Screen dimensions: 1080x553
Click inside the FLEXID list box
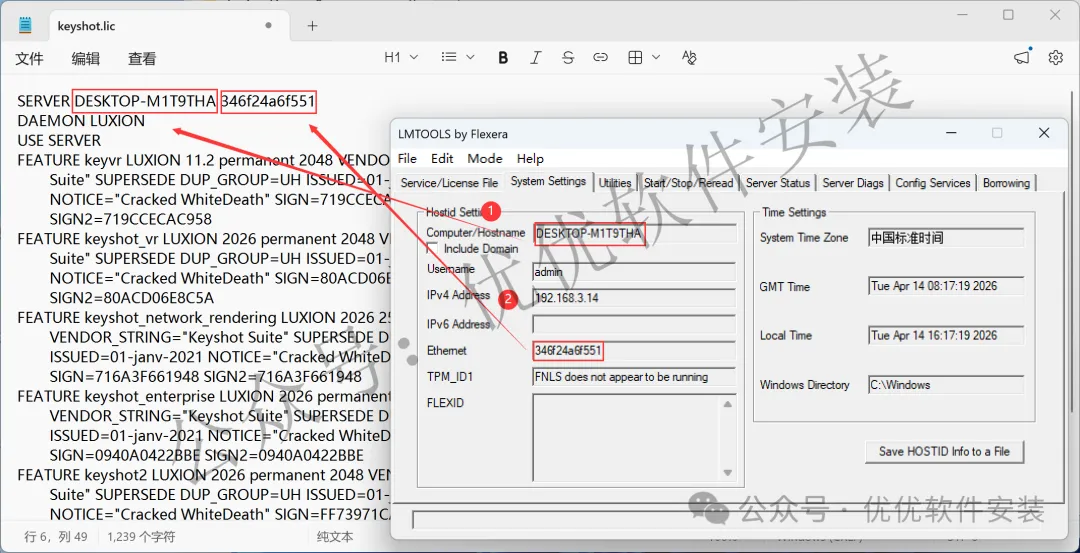[x=625, y=438]
